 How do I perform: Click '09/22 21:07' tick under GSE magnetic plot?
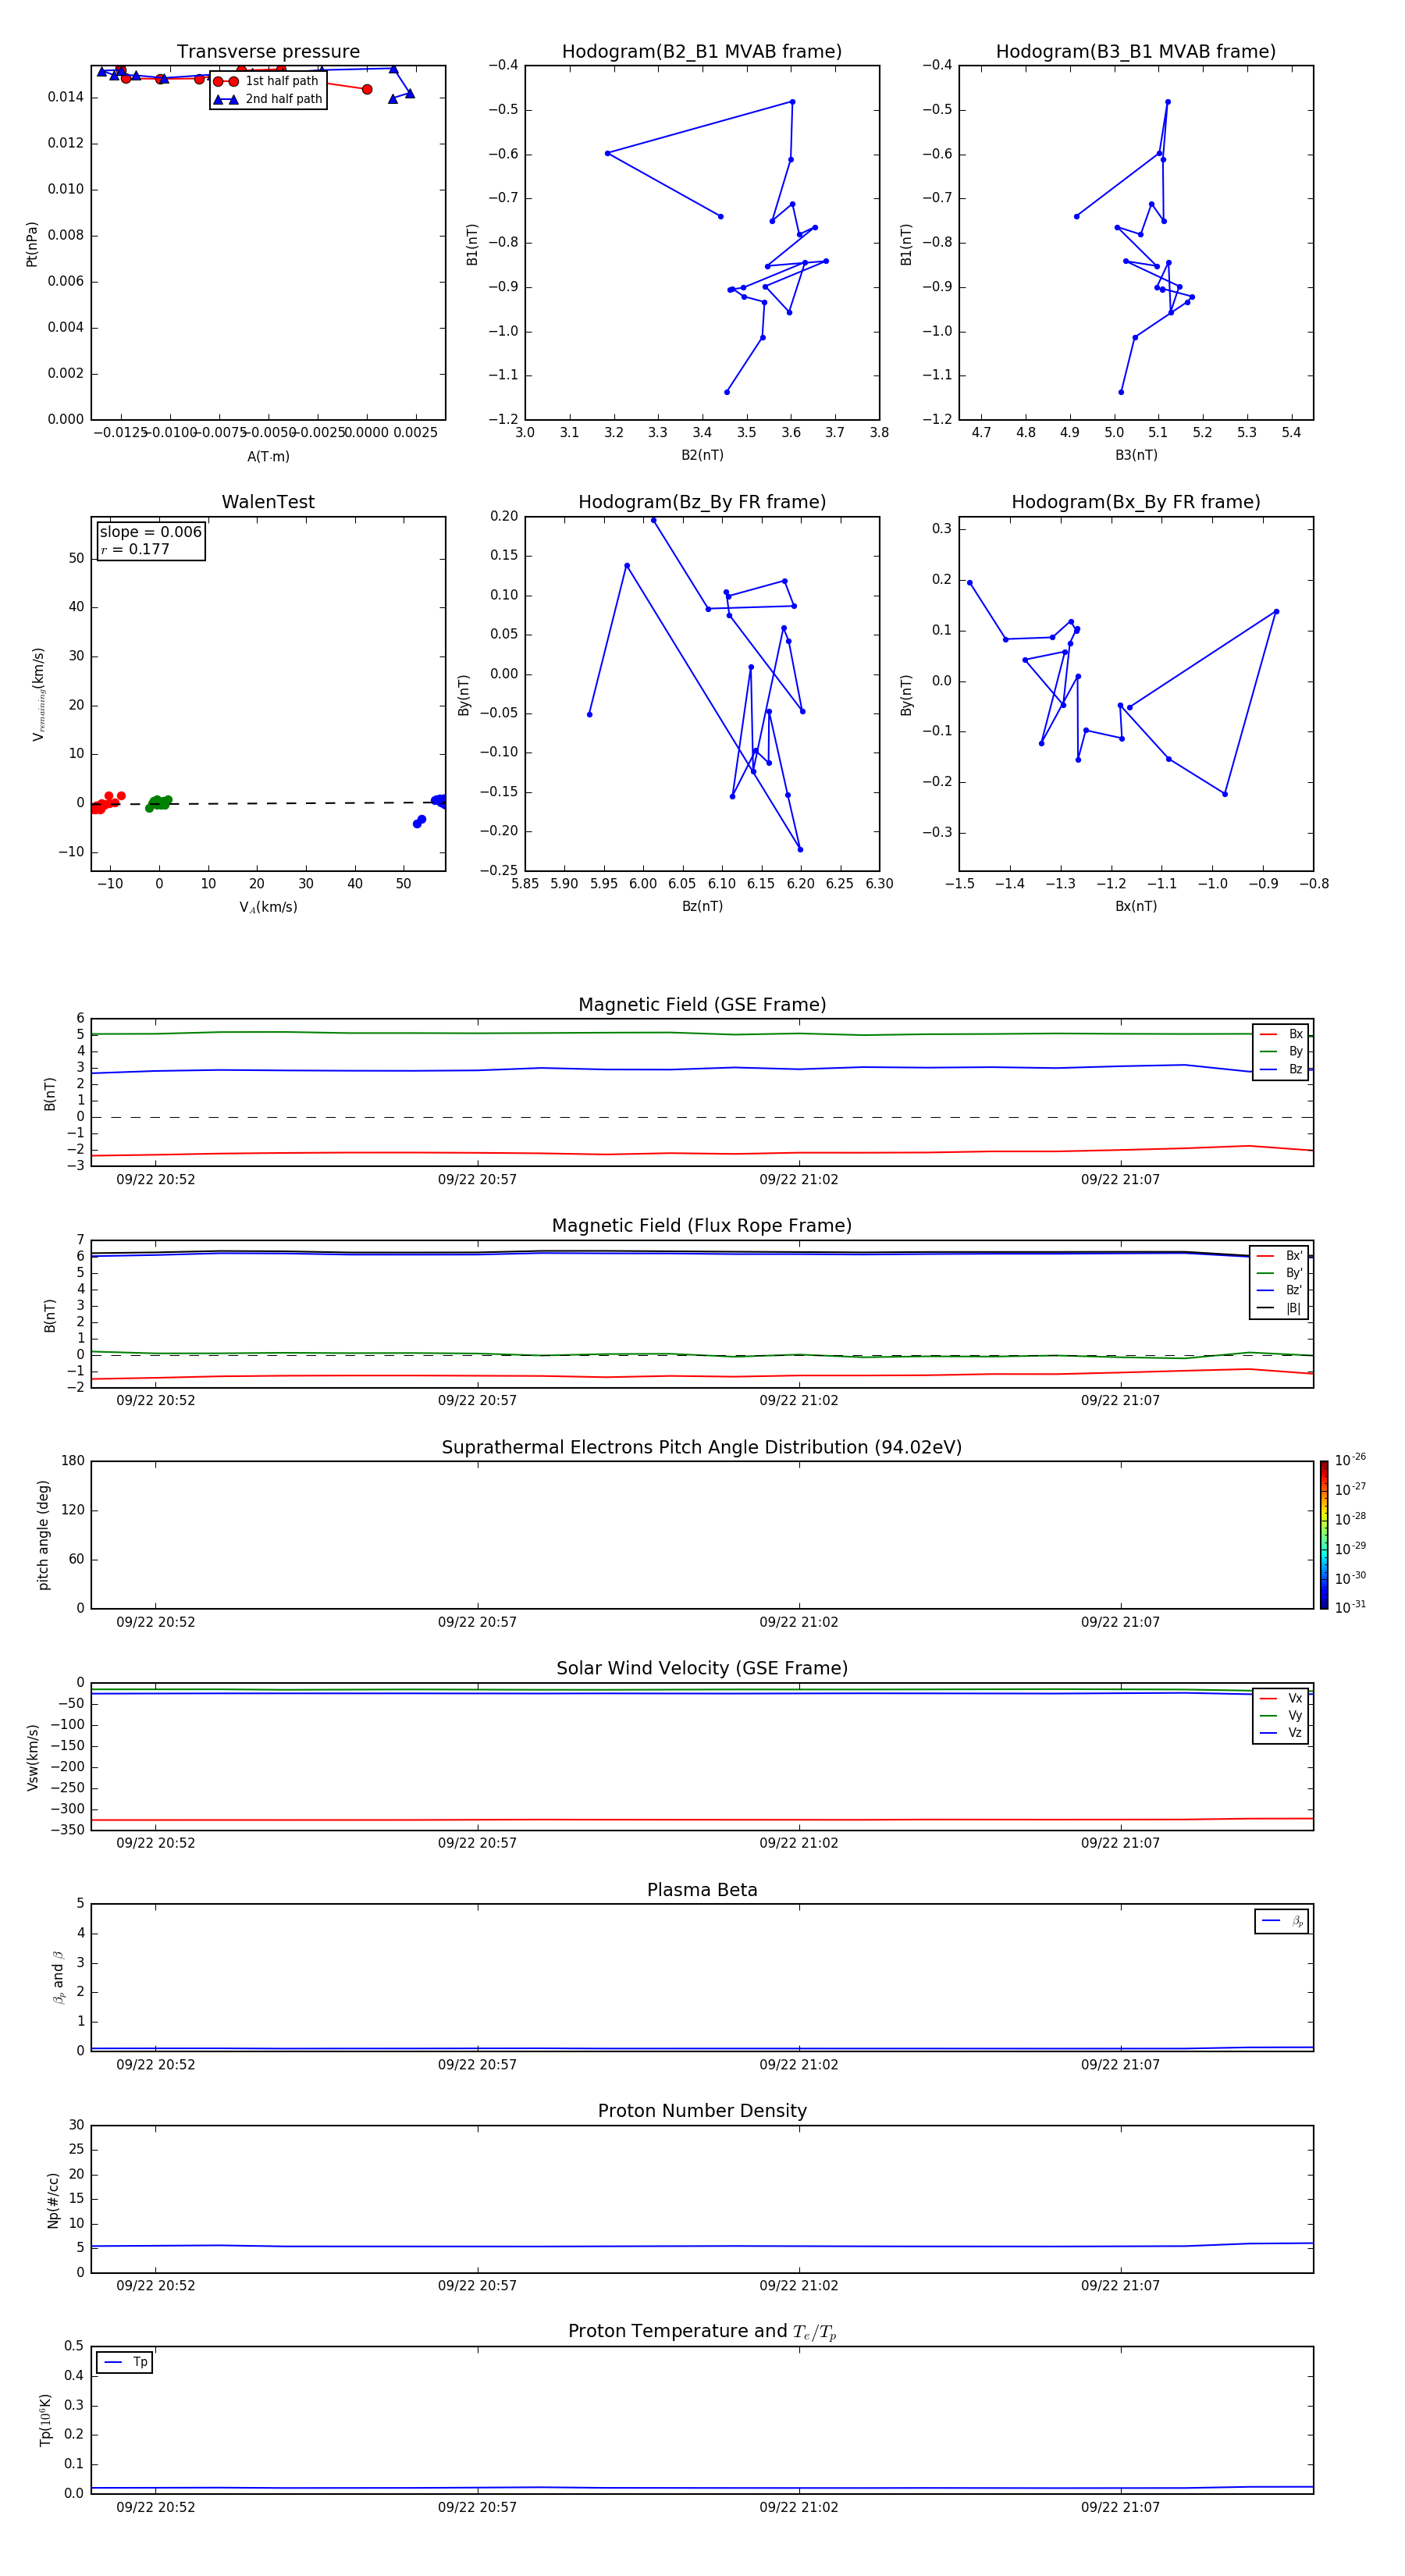click(x=1120, y=1180)
